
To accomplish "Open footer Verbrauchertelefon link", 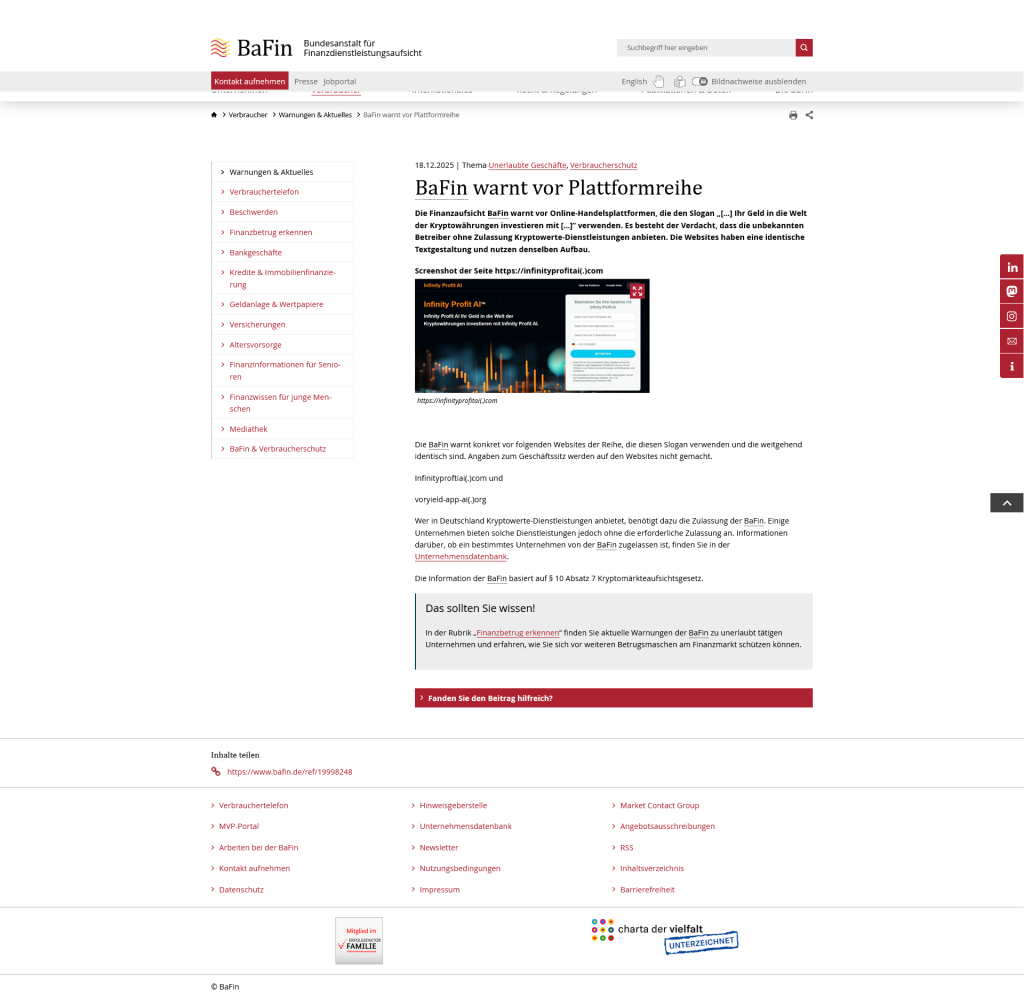I will tap(253, 805).
